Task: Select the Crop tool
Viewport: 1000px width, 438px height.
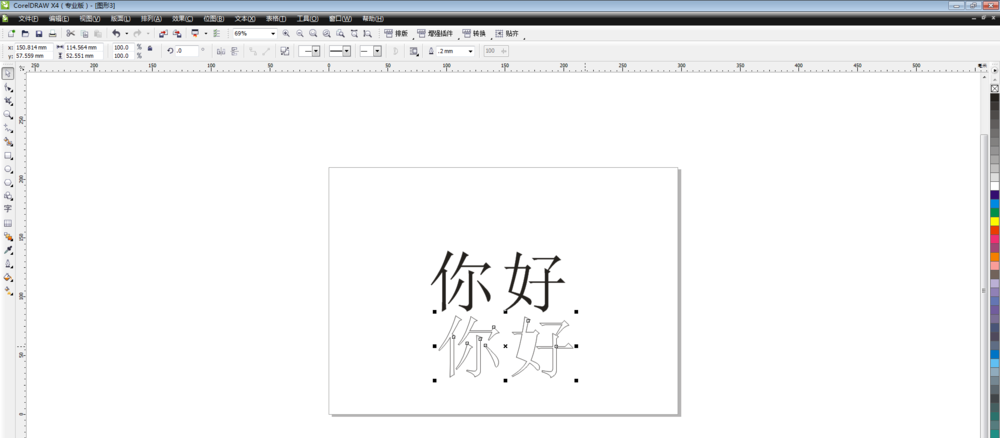Action: 8,101
